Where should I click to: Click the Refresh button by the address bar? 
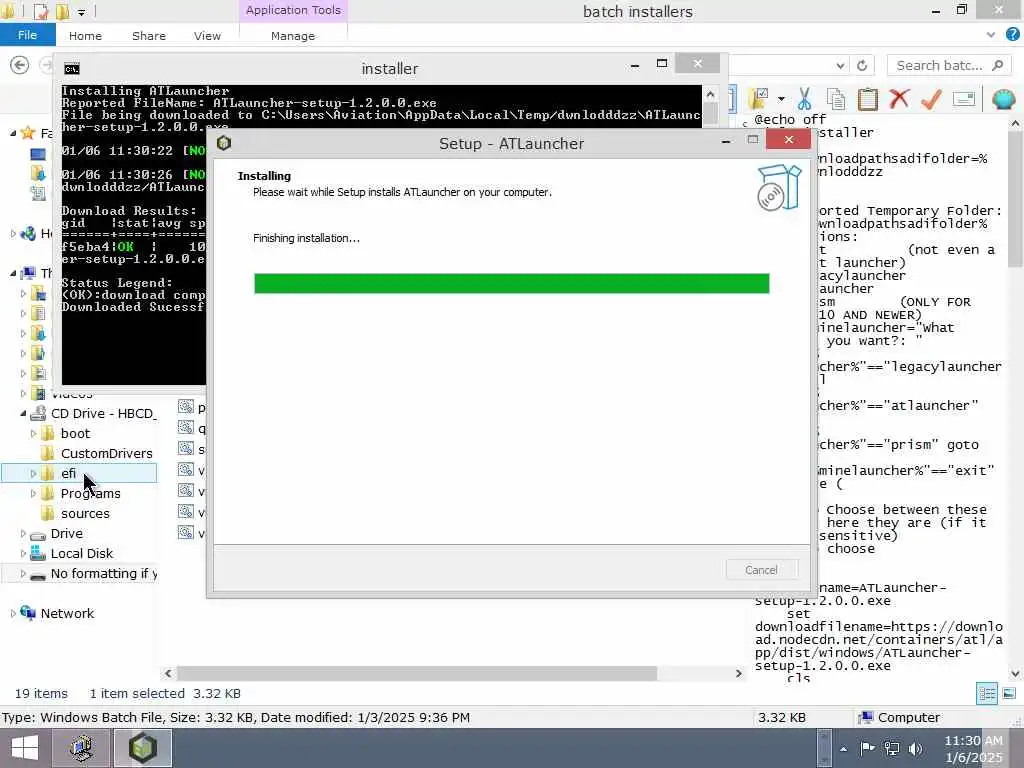862,65
